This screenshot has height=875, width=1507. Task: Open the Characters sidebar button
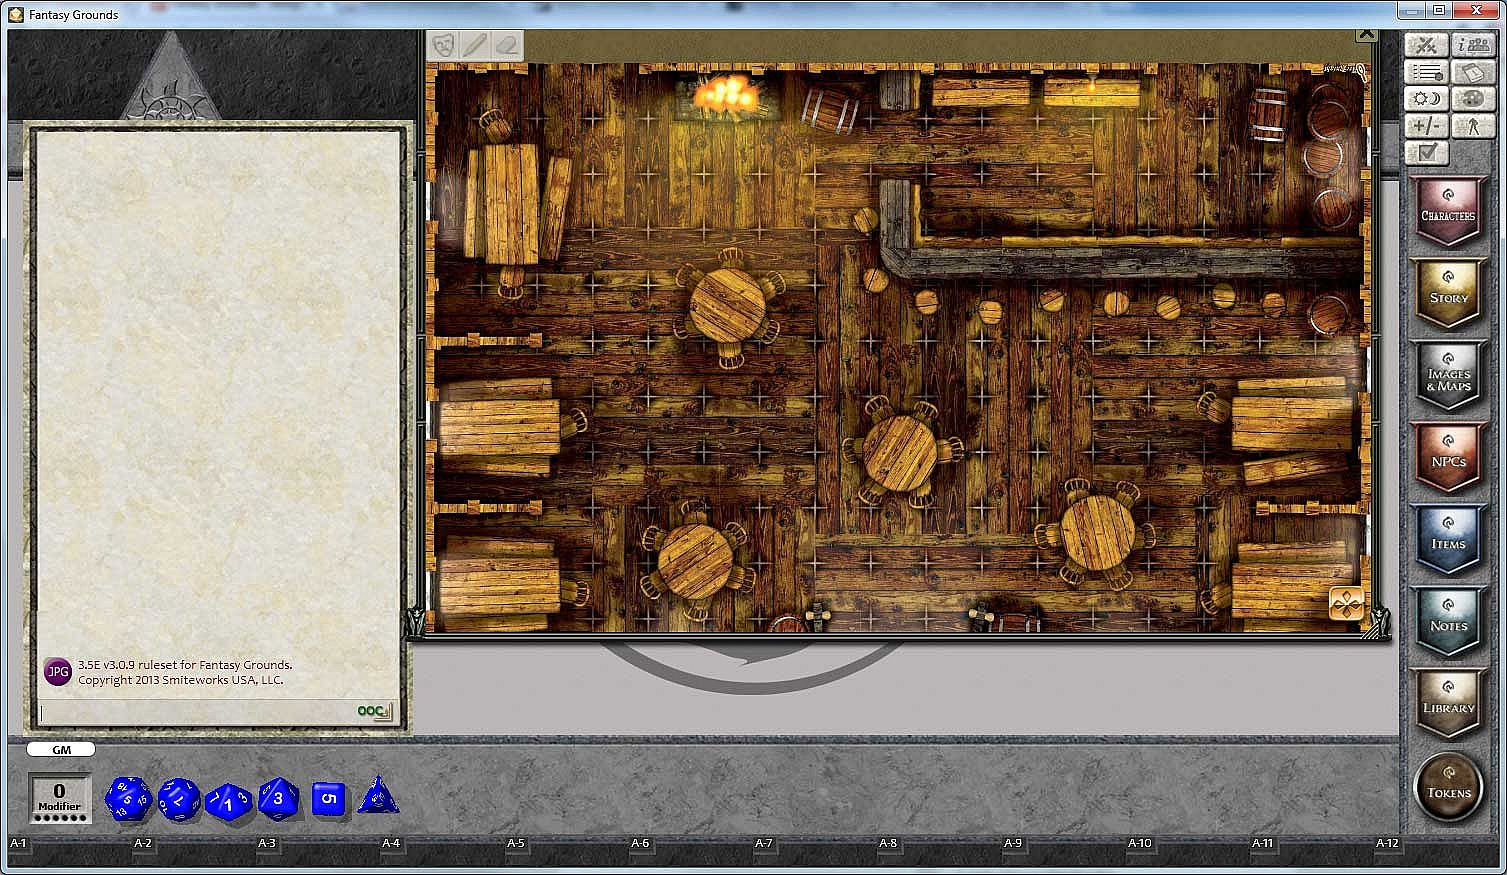1448,212
